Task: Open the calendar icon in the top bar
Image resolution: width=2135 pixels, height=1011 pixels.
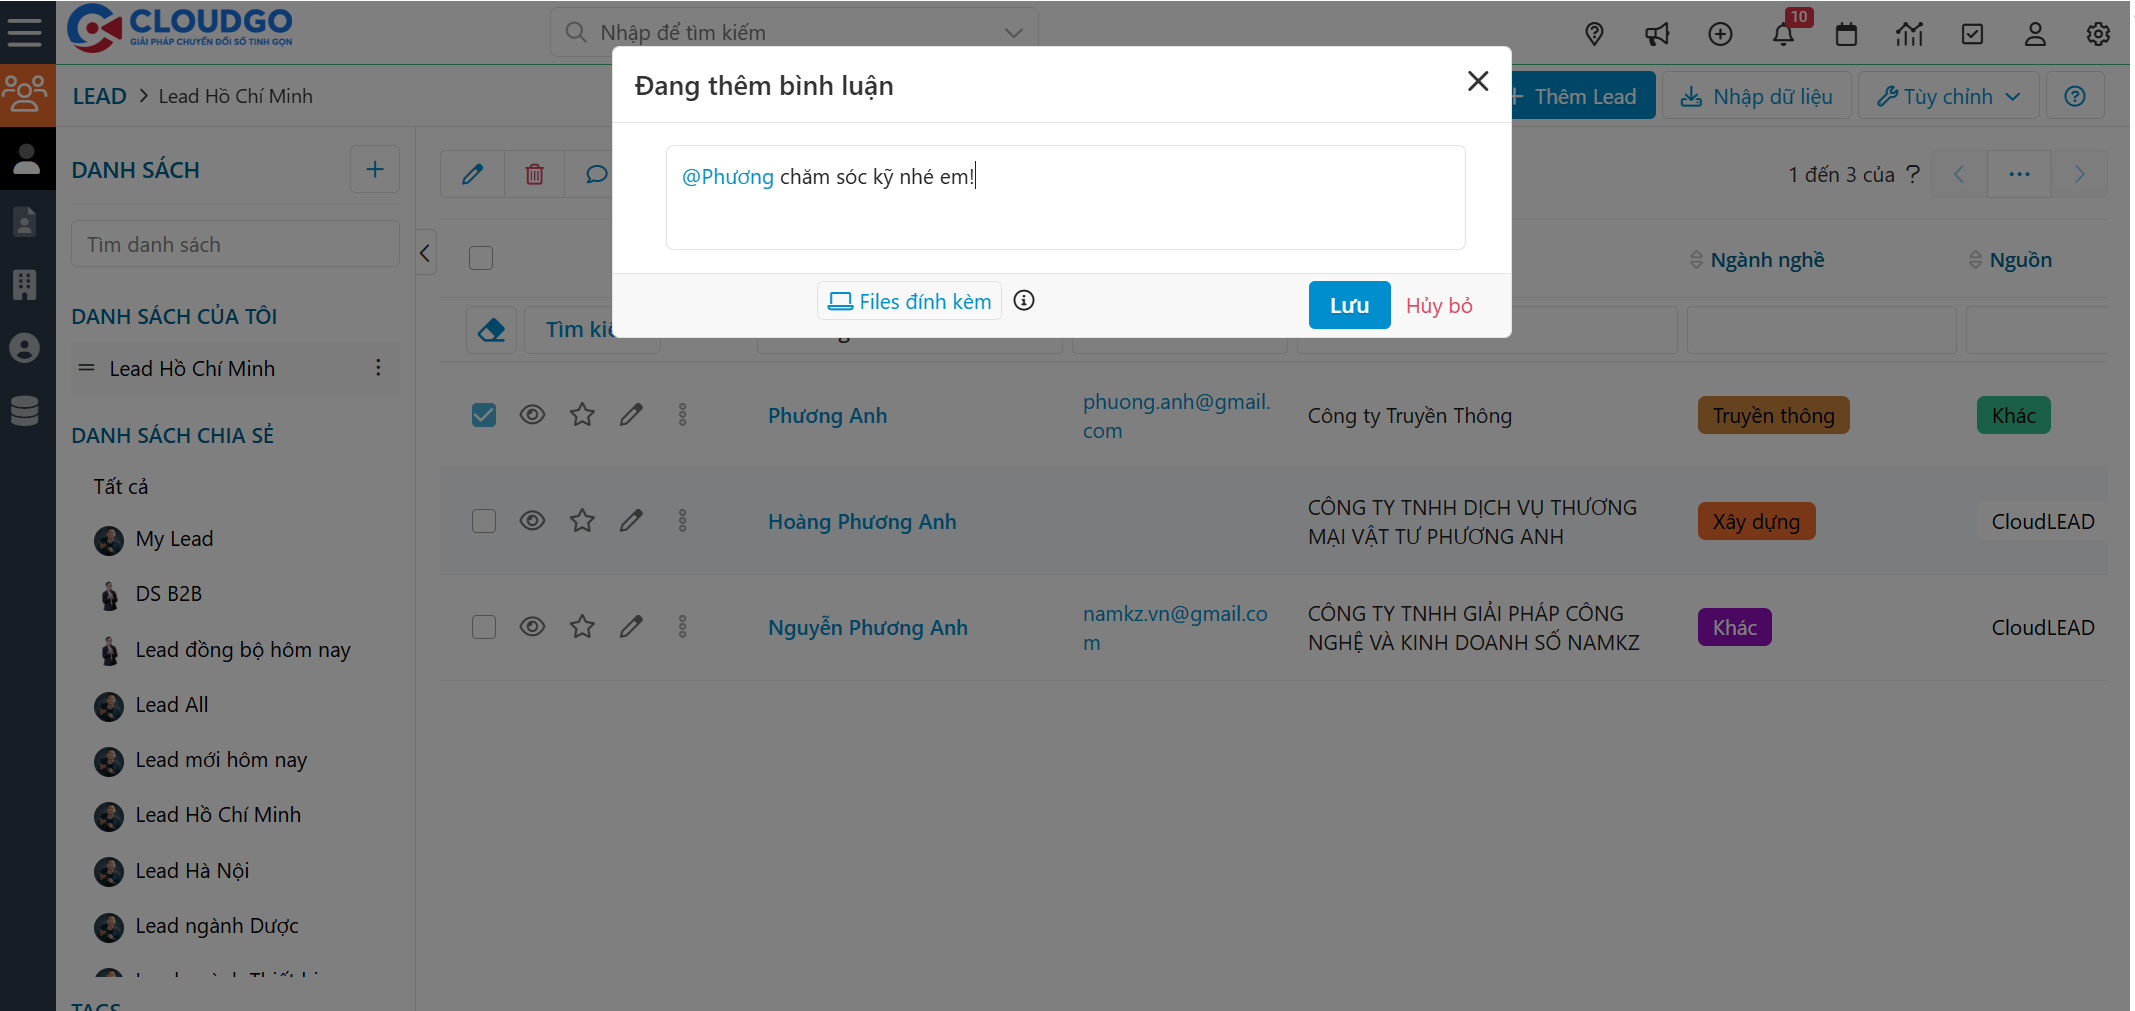Action: click(1846, 33)
